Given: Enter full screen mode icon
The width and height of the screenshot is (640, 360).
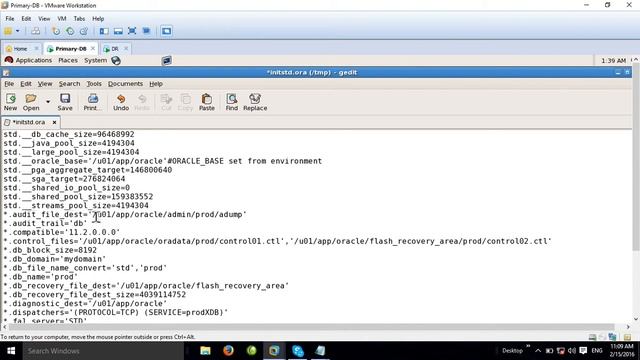Looking at the screenshot, I should click(132, 31).
